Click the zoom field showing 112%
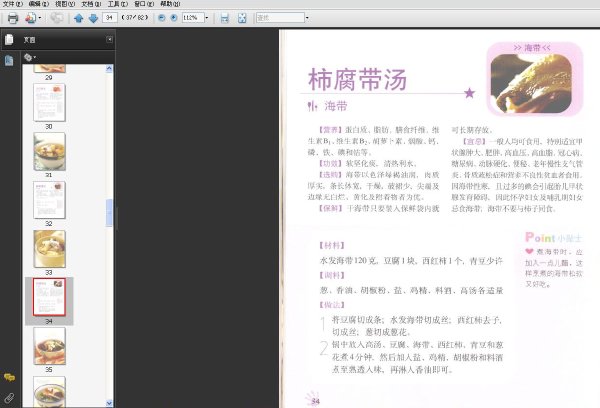This screenshot has height=408, width=600. point(192,18)
